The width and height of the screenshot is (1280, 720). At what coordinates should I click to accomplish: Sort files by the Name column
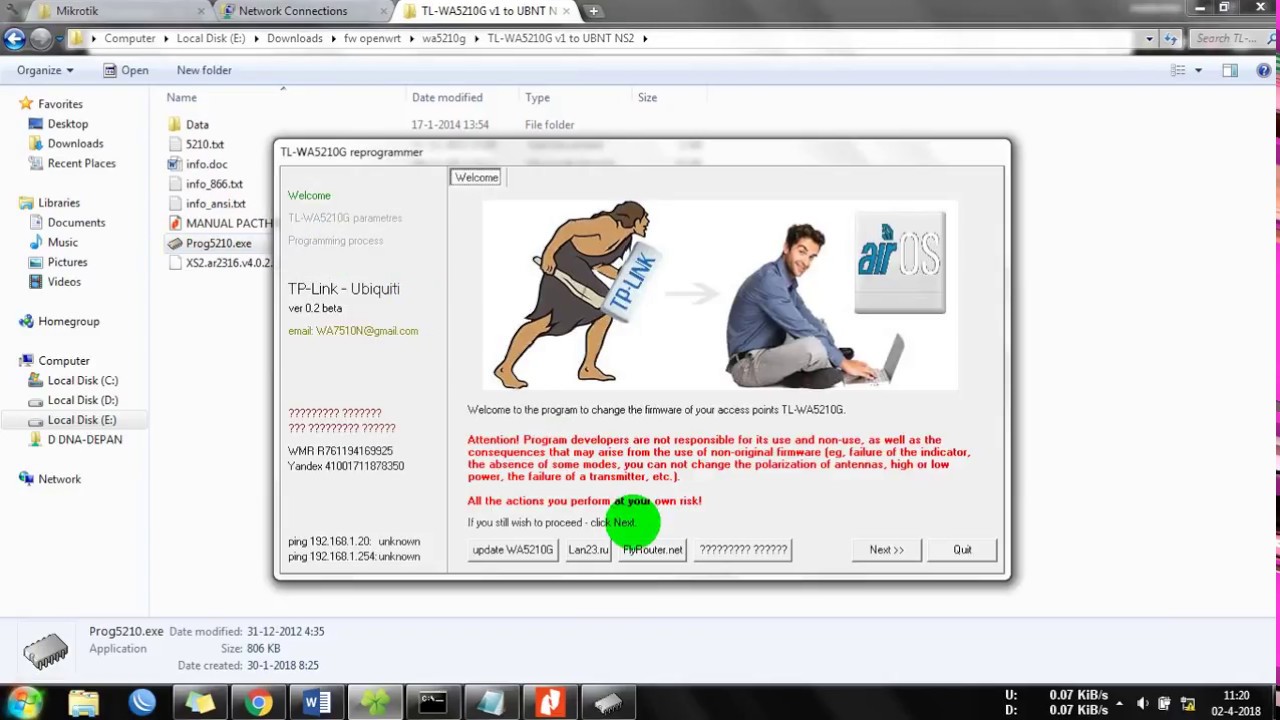tap(181, 98)
